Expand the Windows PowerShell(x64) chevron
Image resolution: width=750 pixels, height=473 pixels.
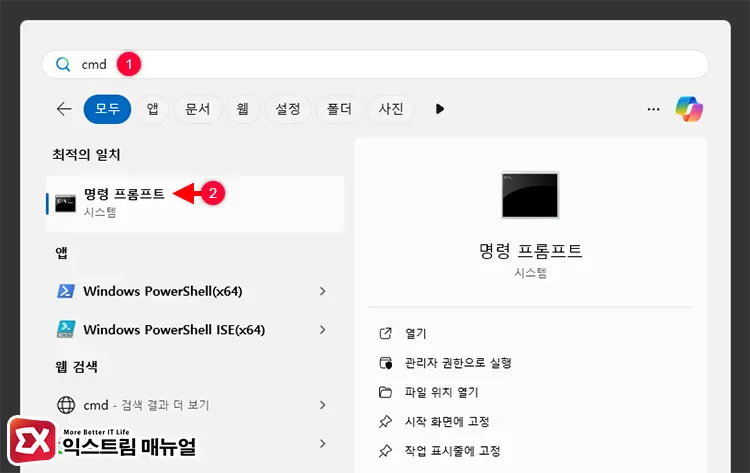click(323, 291)
